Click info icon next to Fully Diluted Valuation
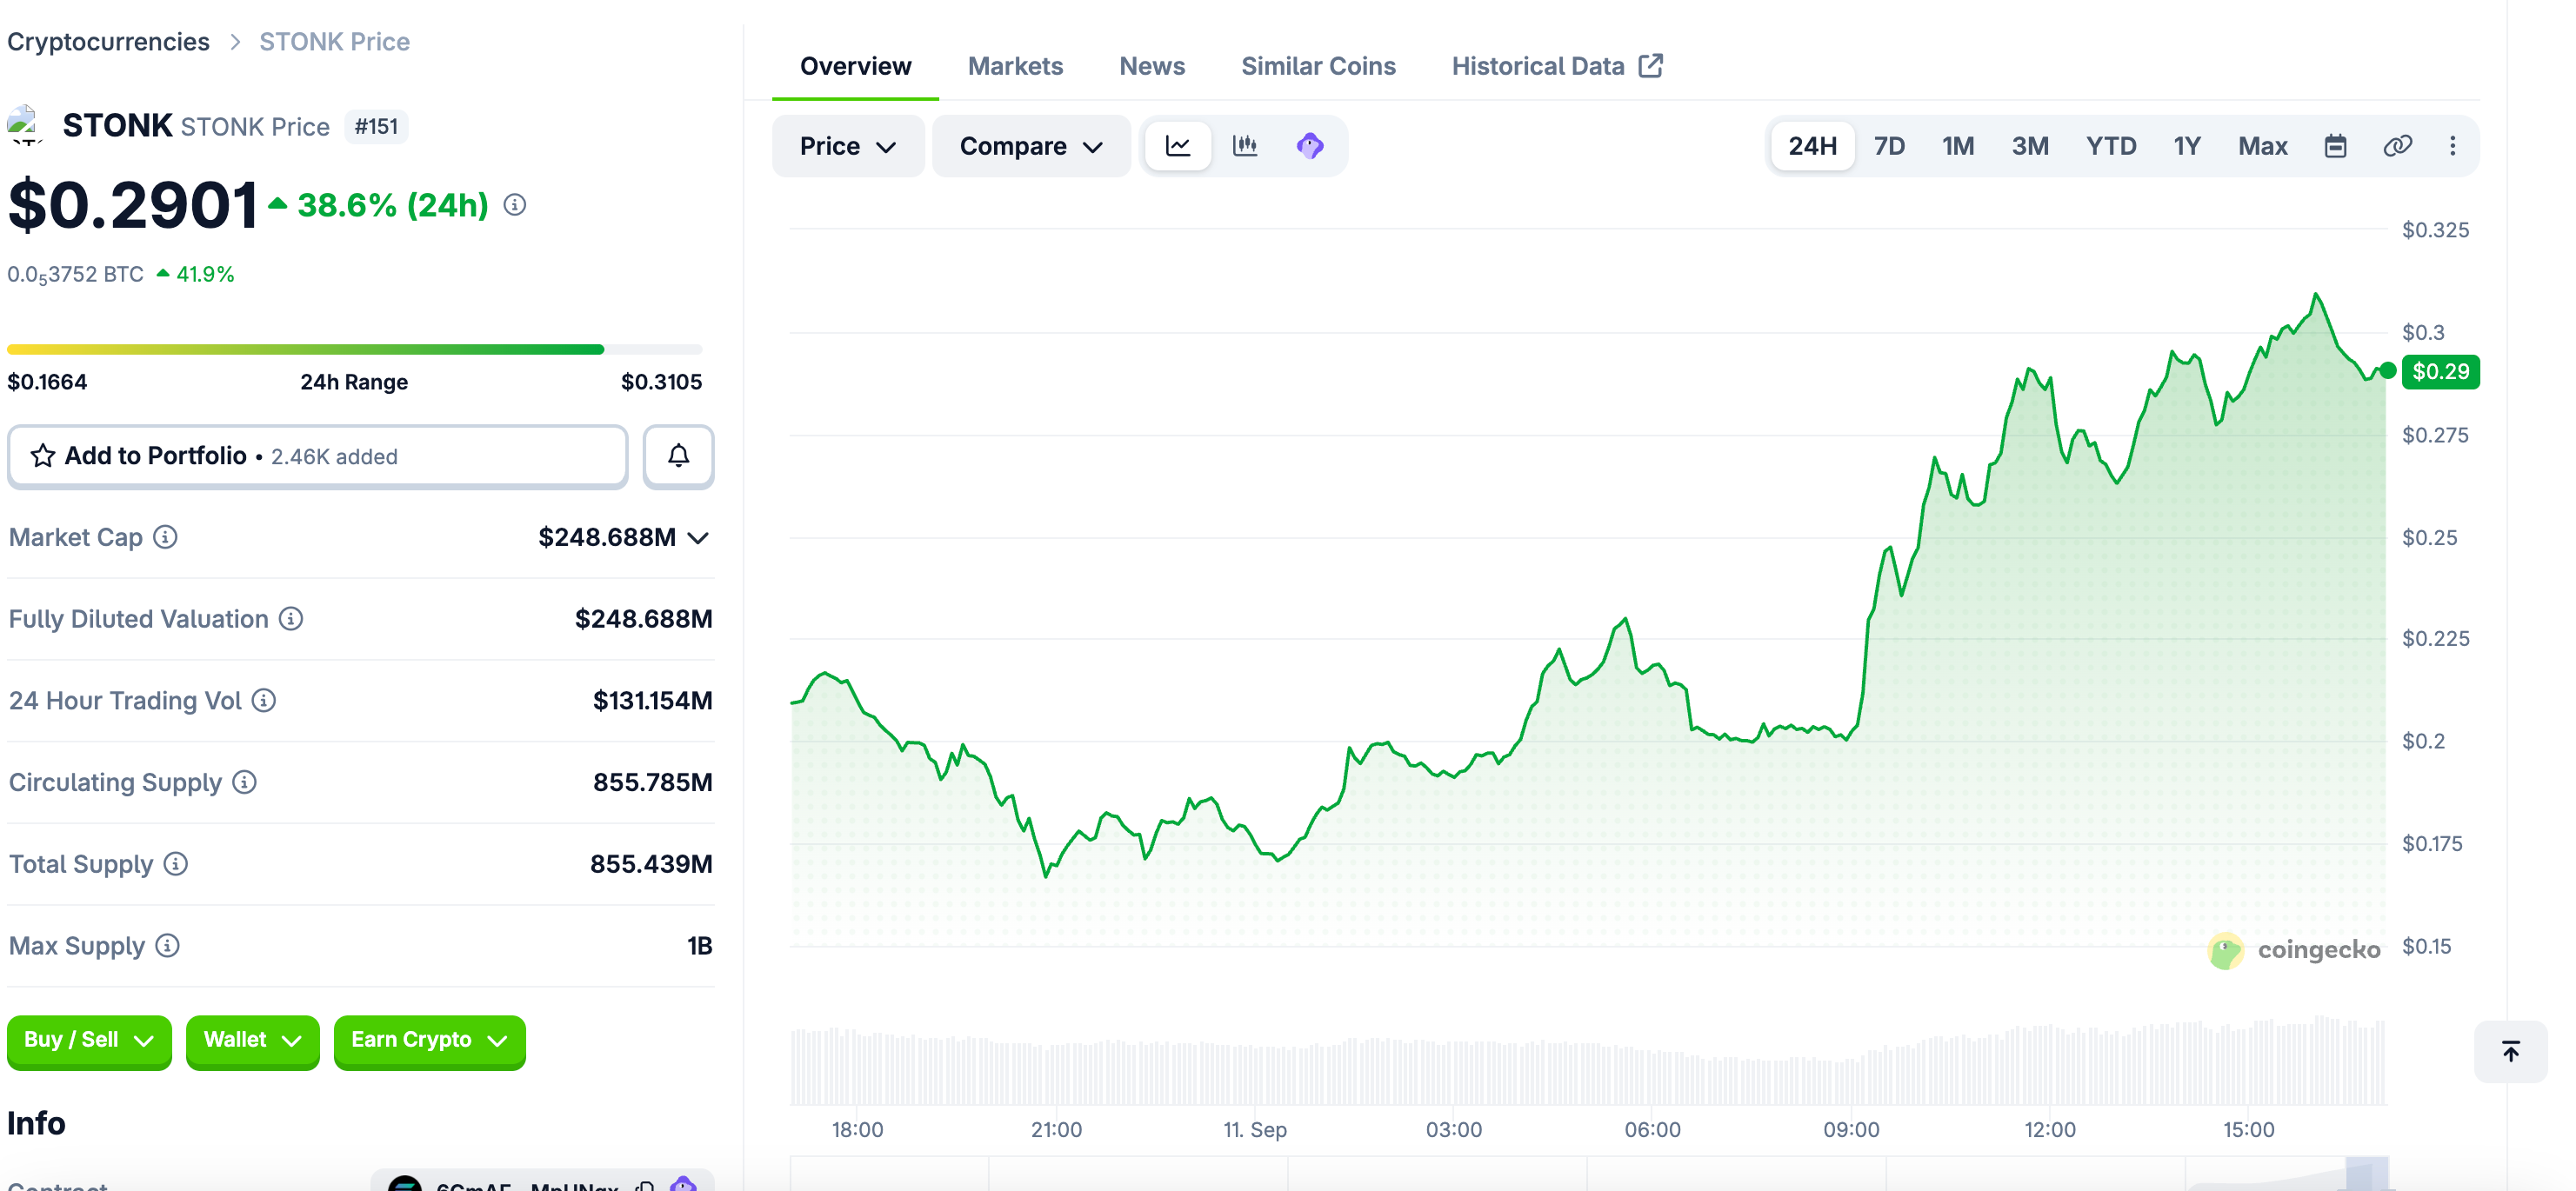Viewport: 2576px width, 1191px height. (x=291, y=619)
